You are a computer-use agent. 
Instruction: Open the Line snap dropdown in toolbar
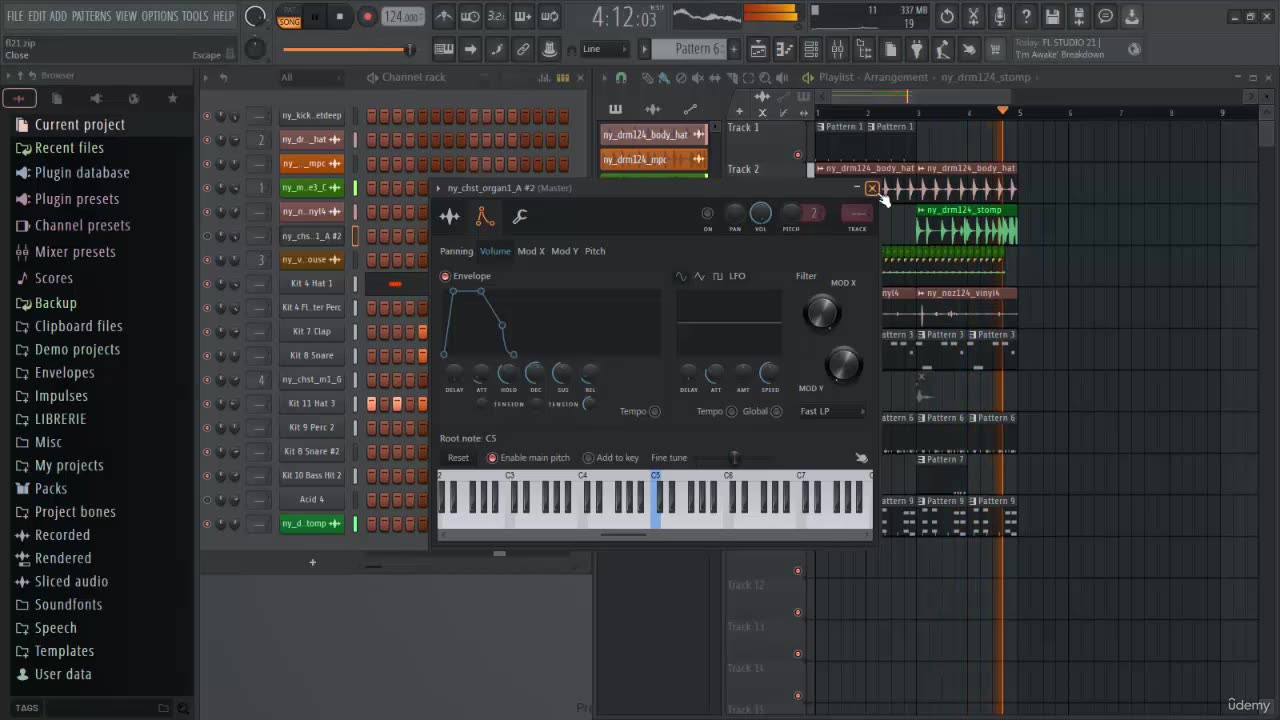[x=604, y=49]
